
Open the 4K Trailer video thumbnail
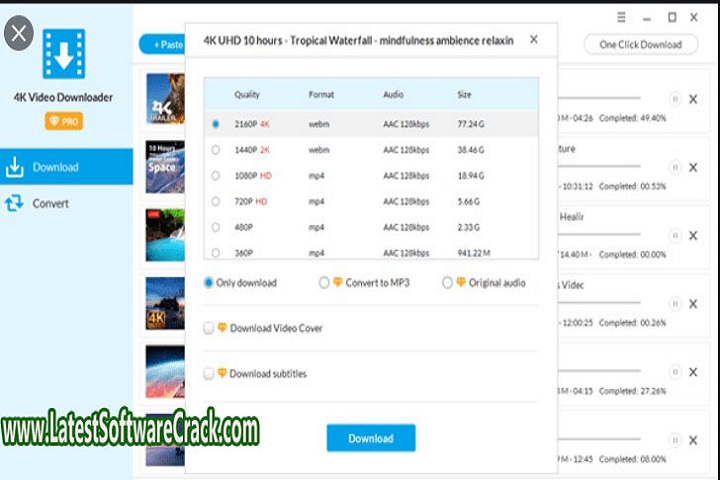tap(165, 98)
